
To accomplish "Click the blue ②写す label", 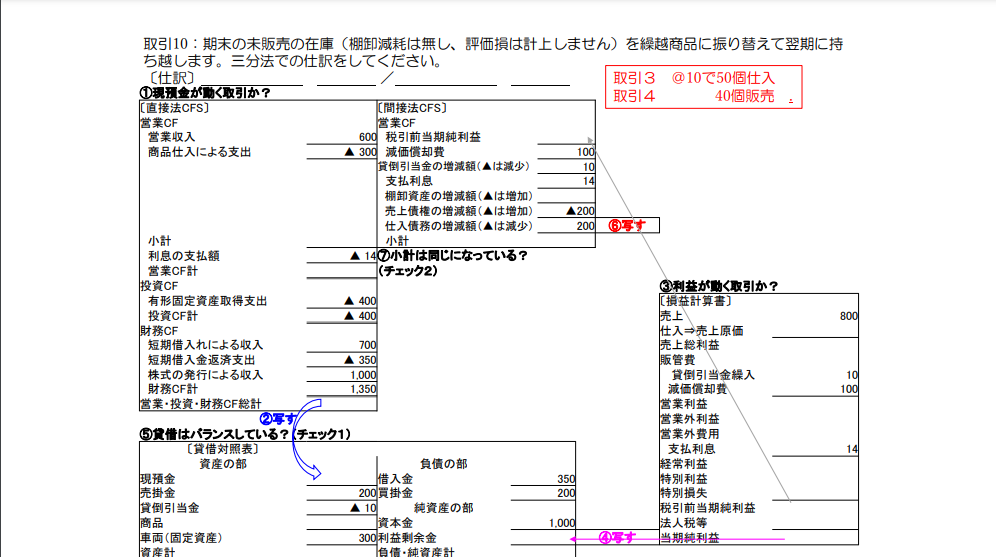I will pos(278,419).
